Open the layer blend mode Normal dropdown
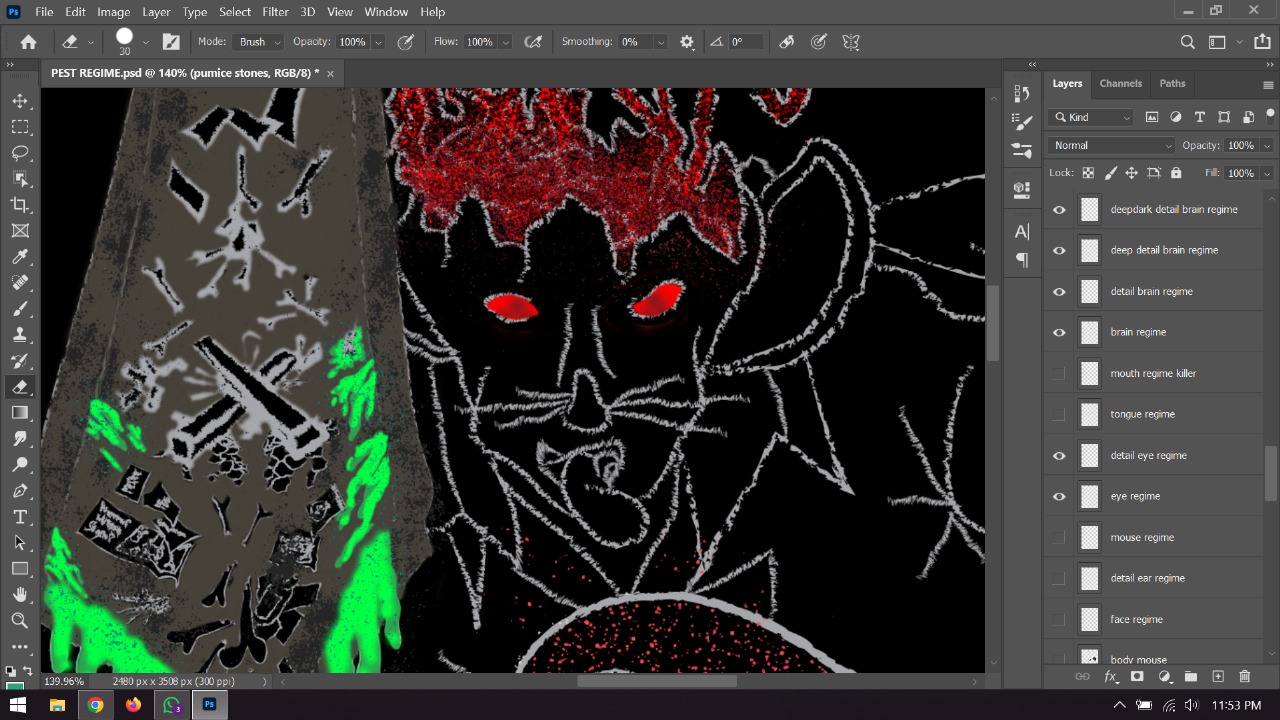This screenshot has height=720, width=1280. point(1111,145)
